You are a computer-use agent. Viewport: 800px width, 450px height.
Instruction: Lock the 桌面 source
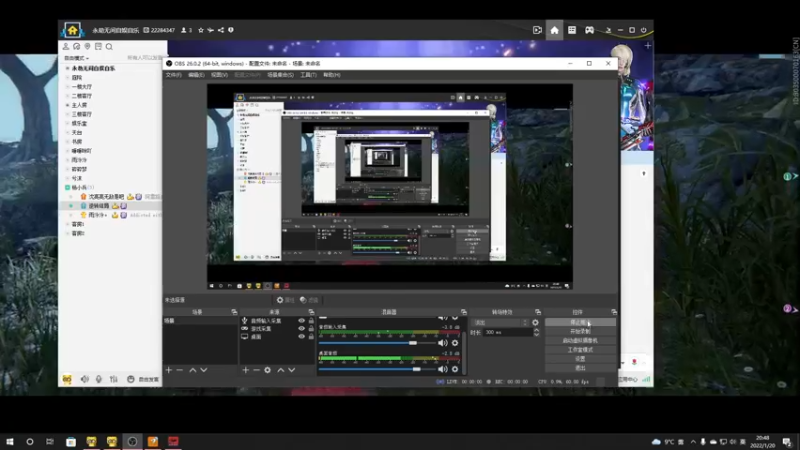(x=311, y=337)
